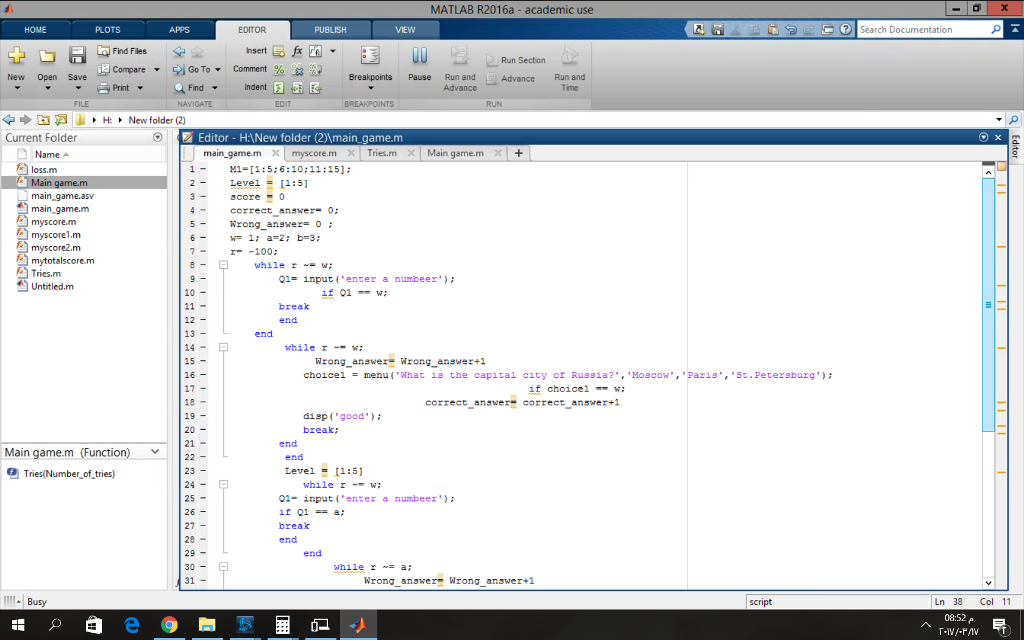Click the New script plus icon
Screen dimensions: 1024x640
pyautogui.click(x=16, y=56)
